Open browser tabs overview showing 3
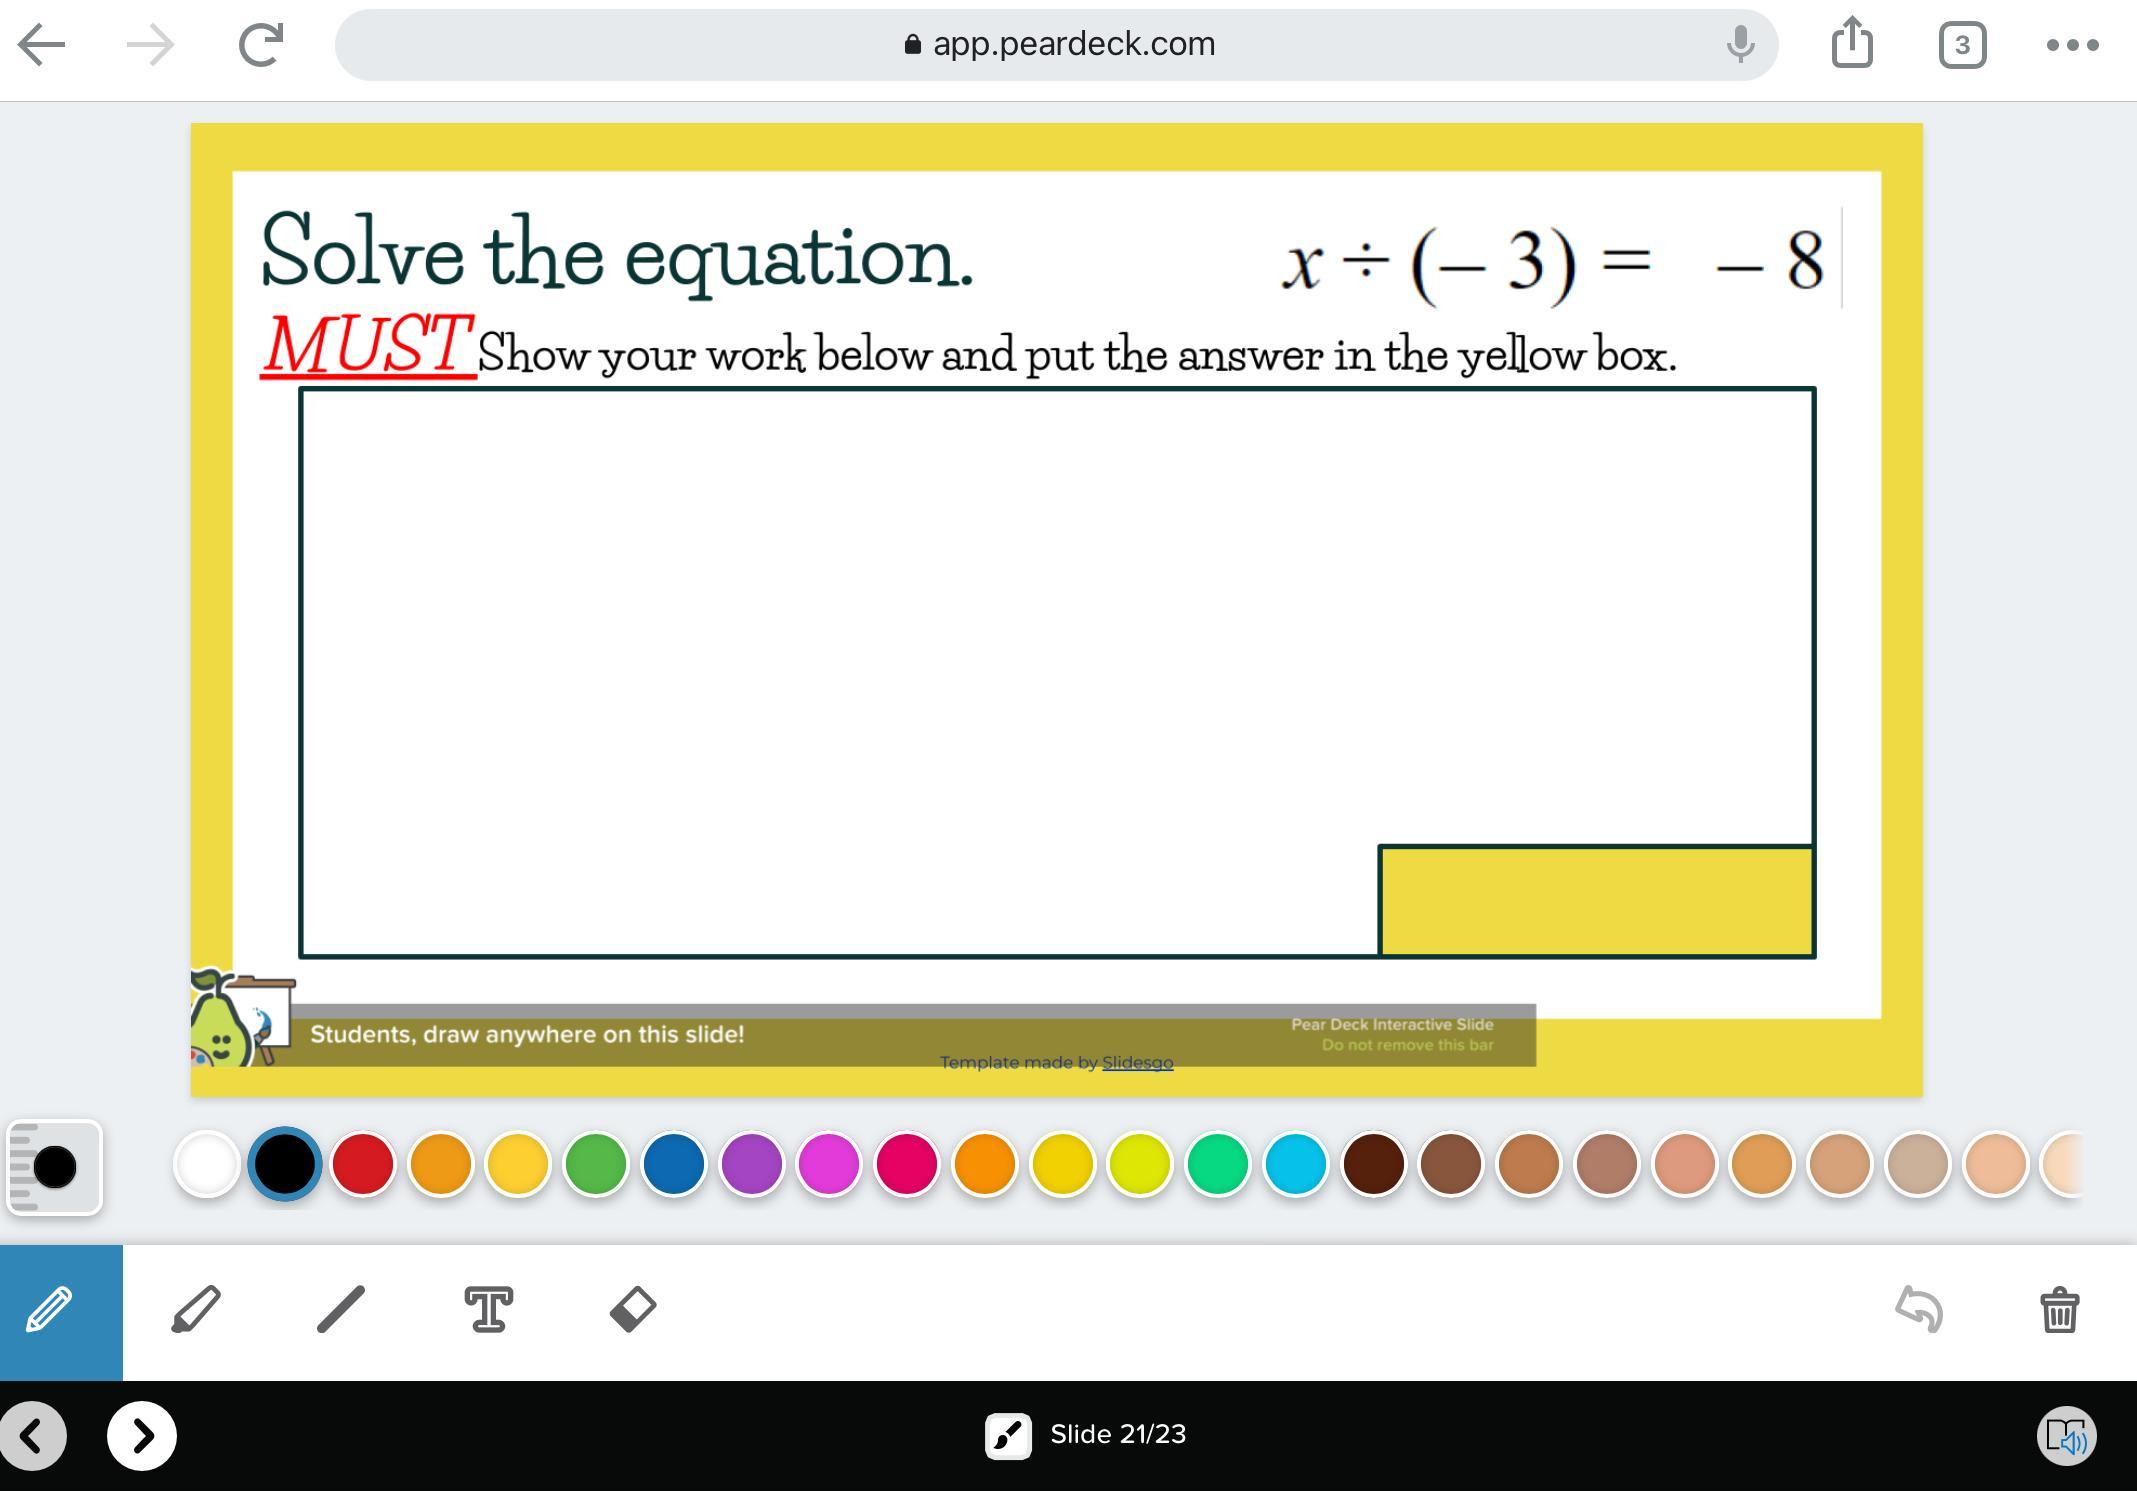Viewport: 2137px width, 1491px height. click(x=1962, y=45)
